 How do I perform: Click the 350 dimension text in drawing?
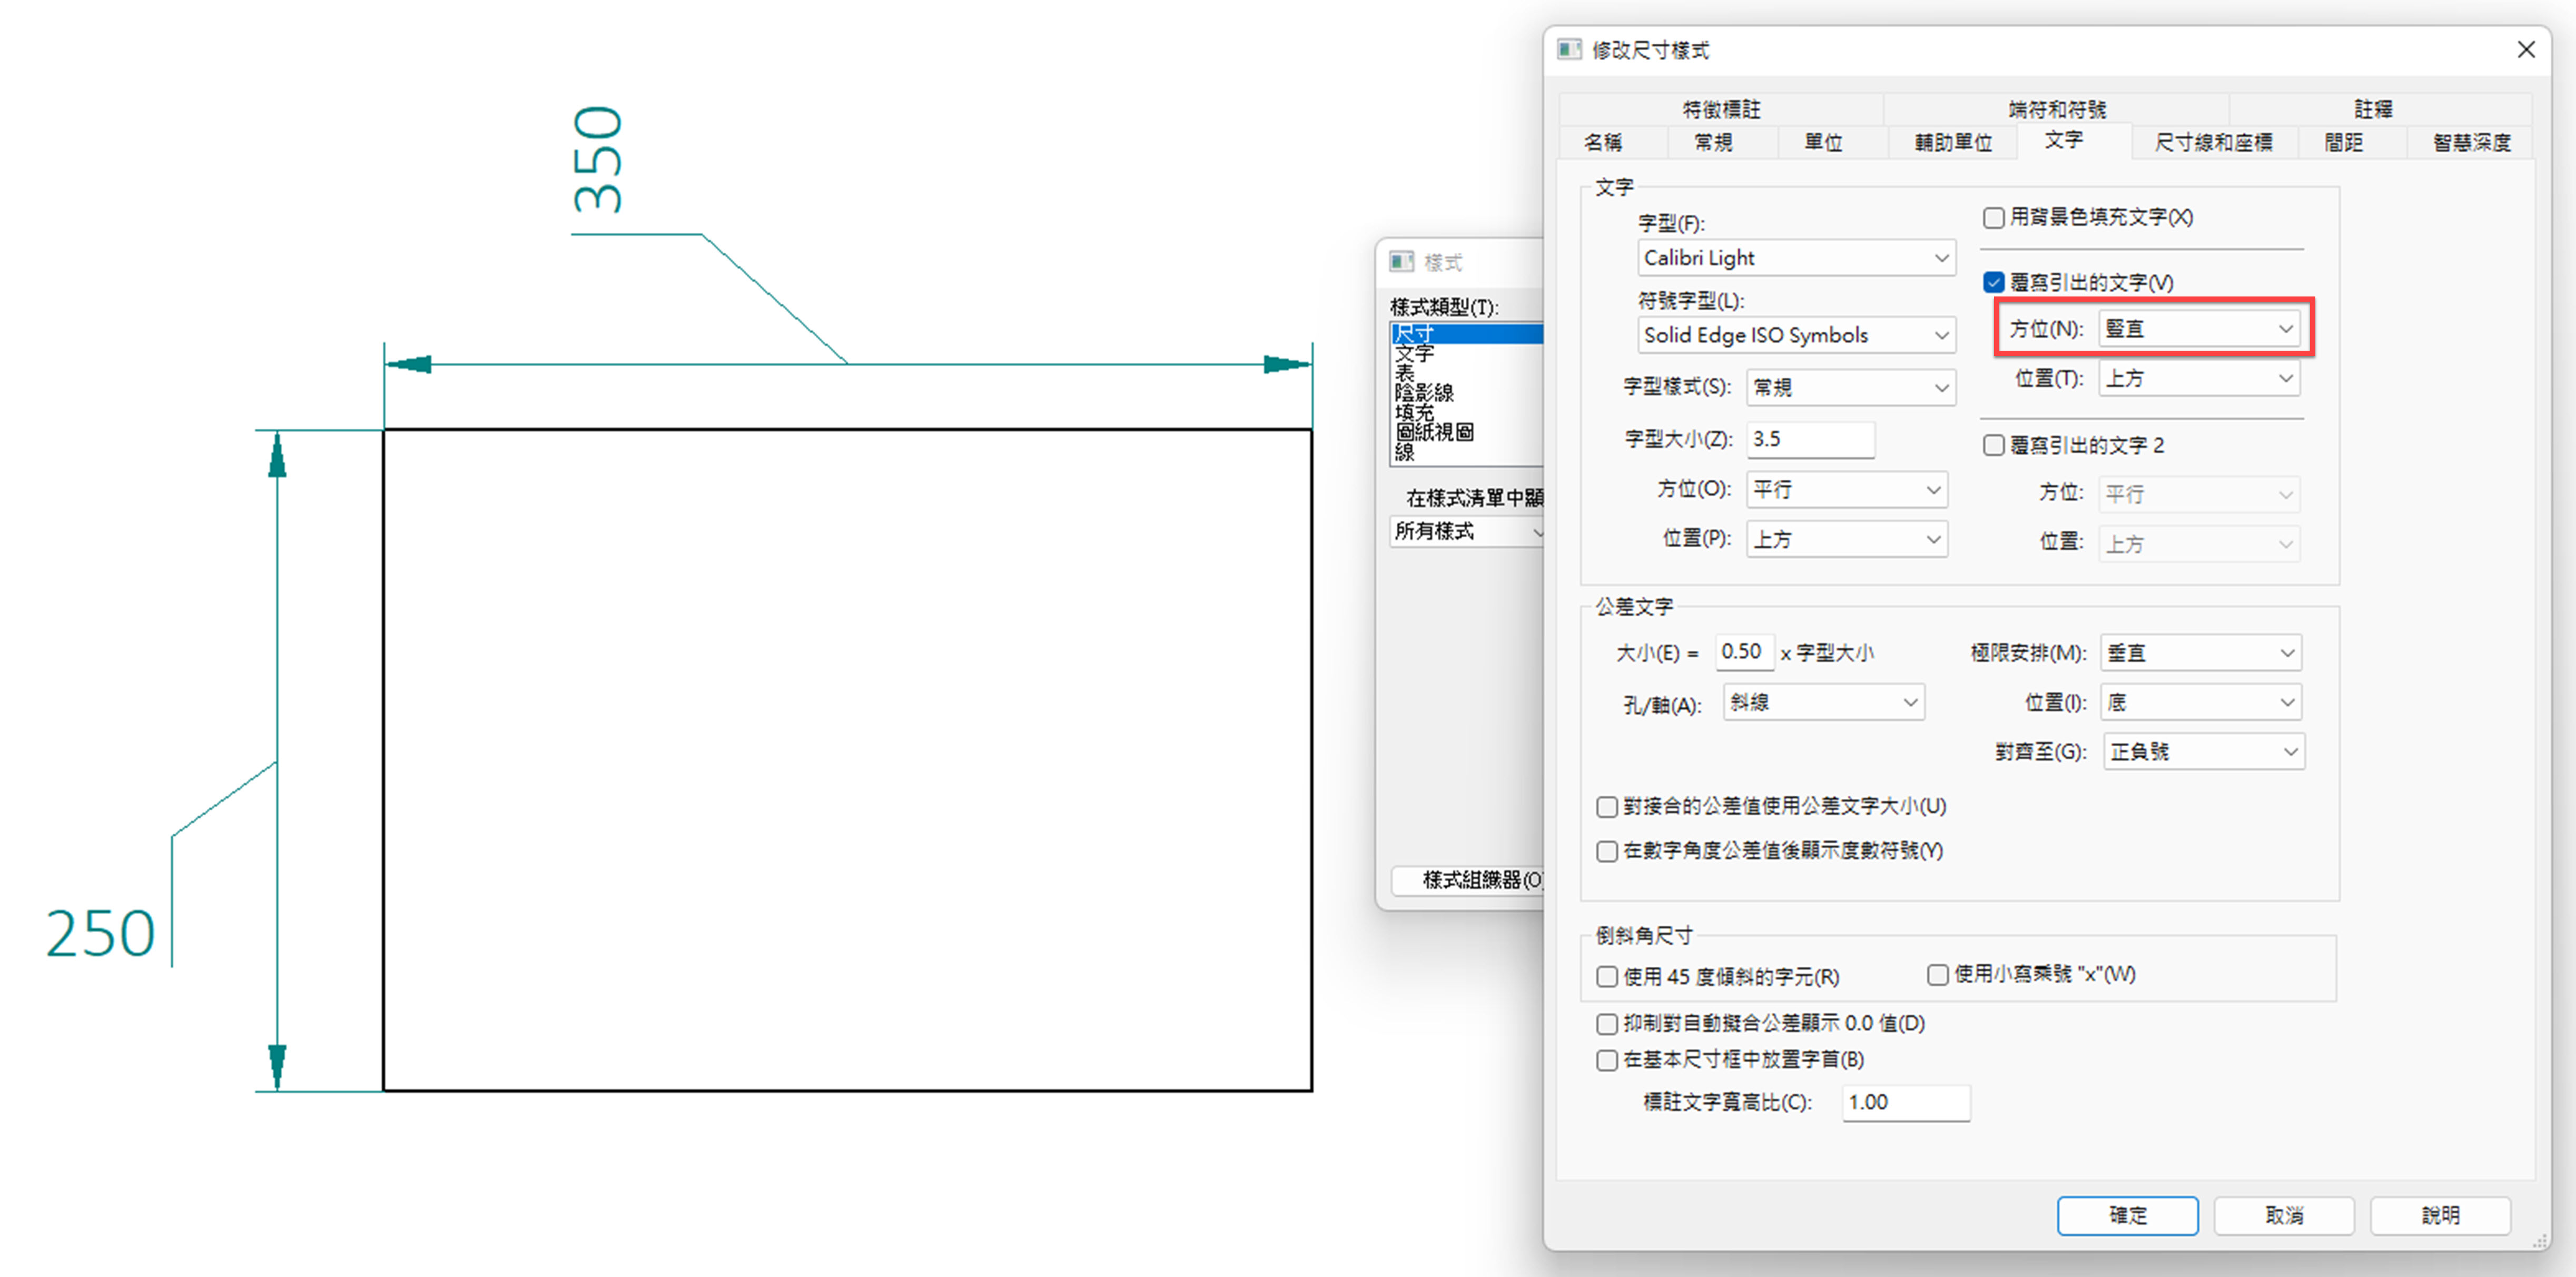[x=598, y=160]
